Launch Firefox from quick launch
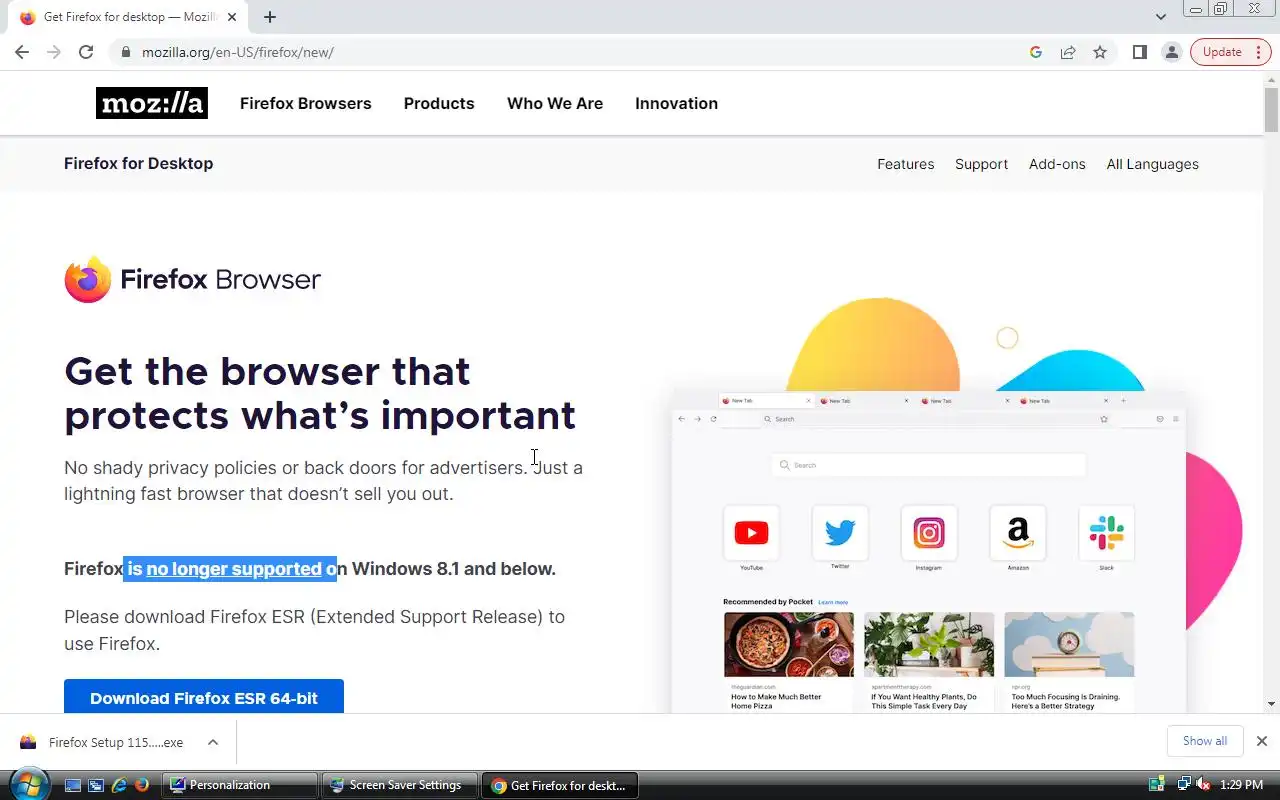The width and height of the screenshot is (1280, 800). point(142,785)
